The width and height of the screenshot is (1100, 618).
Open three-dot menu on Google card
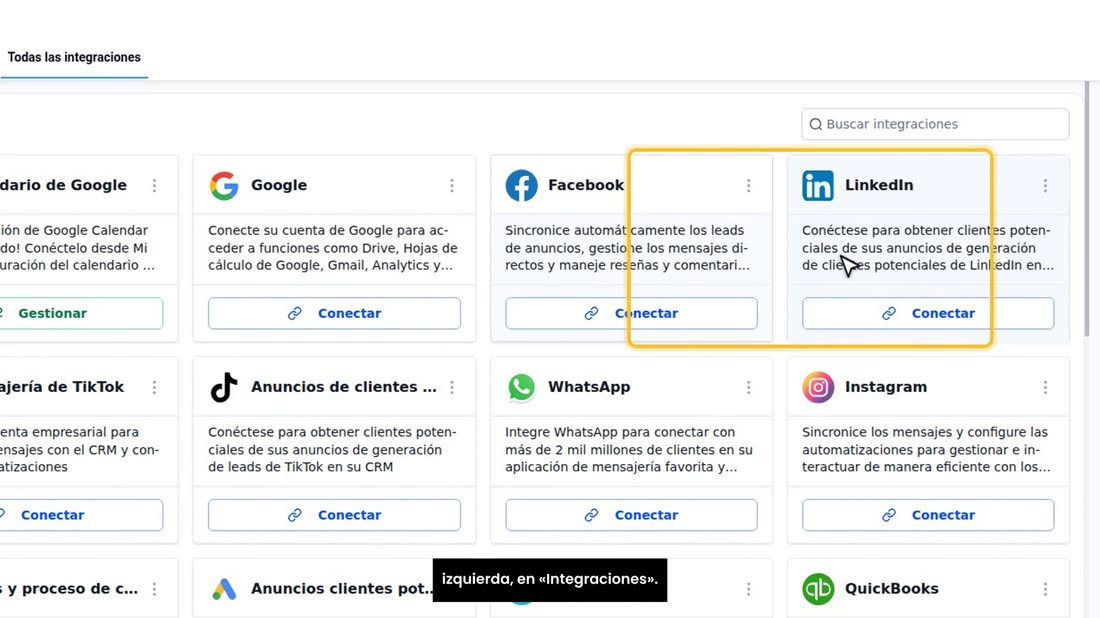(x=452, y=185)
